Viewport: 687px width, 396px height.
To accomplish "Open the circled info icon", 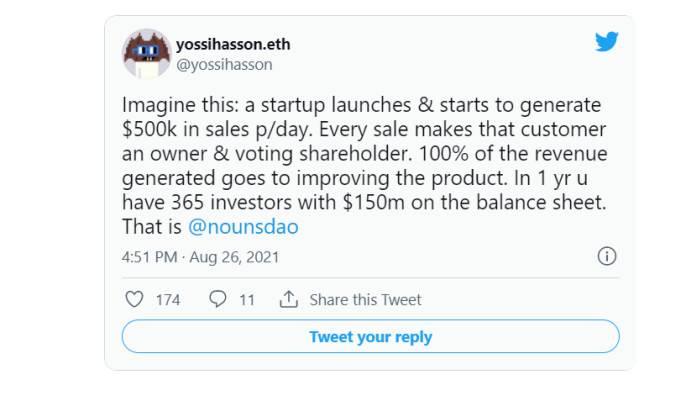I will pos(607,256).
